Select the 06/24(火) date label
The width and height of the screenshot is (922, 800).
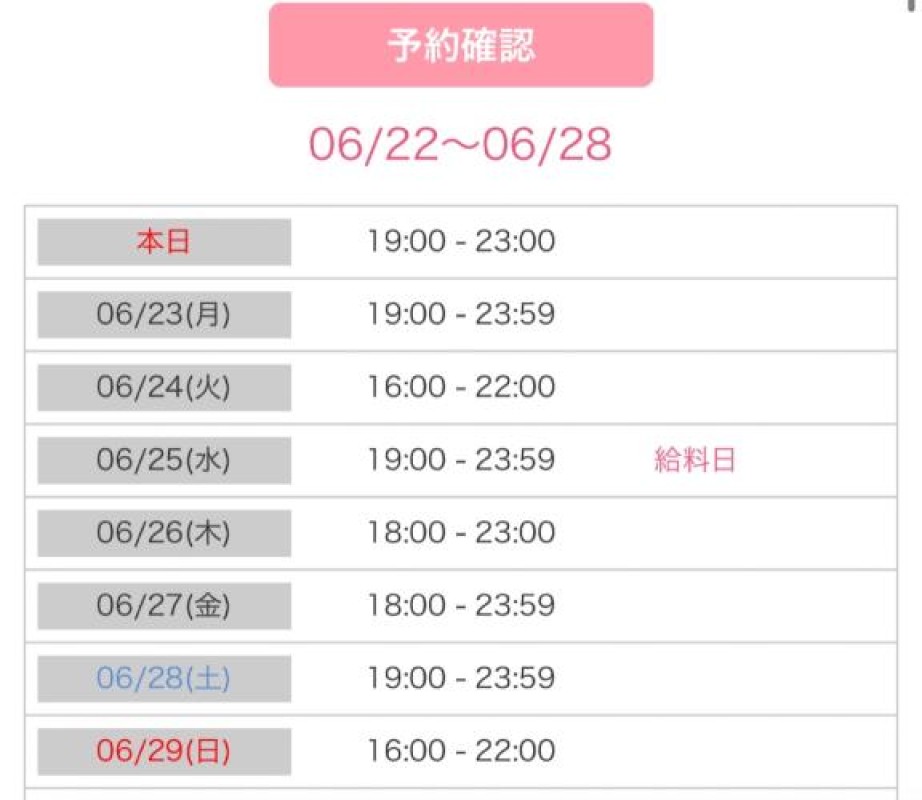click(x=164, y=387)
